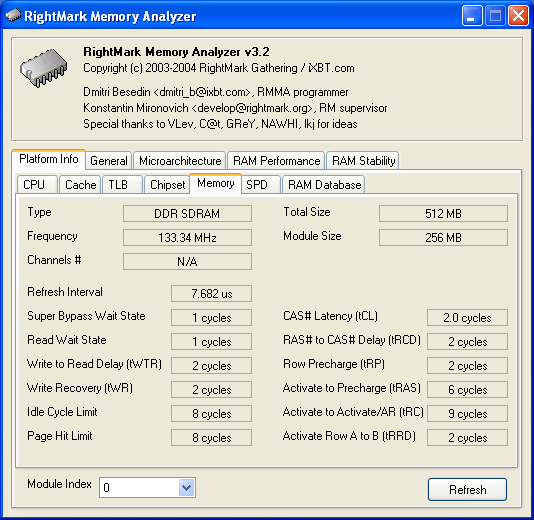The image size is (534, 520).
Task: Click the N/A channels value
Action: (x=187, y=262)
